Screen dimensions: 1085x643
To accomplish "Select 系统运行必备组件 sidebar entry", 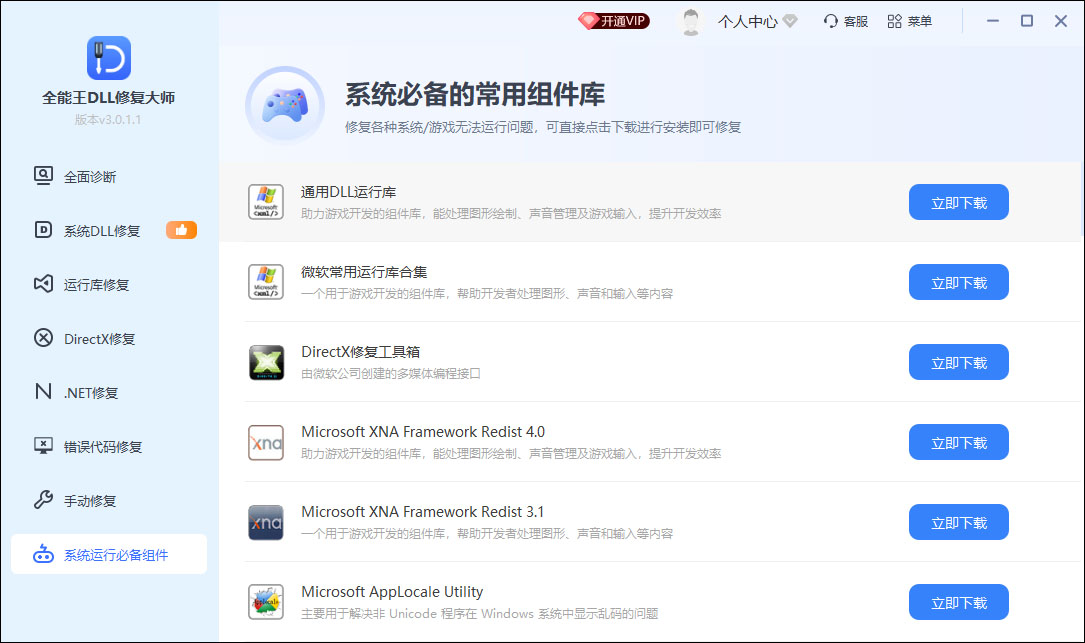I will [109, 554].
